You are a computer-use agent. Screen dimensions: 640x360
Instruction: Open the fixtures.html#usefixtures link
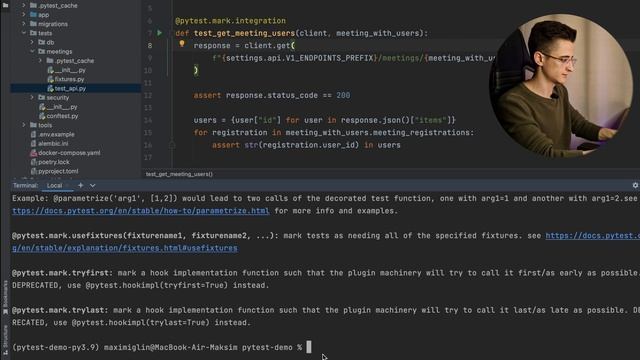coord(124,248)
